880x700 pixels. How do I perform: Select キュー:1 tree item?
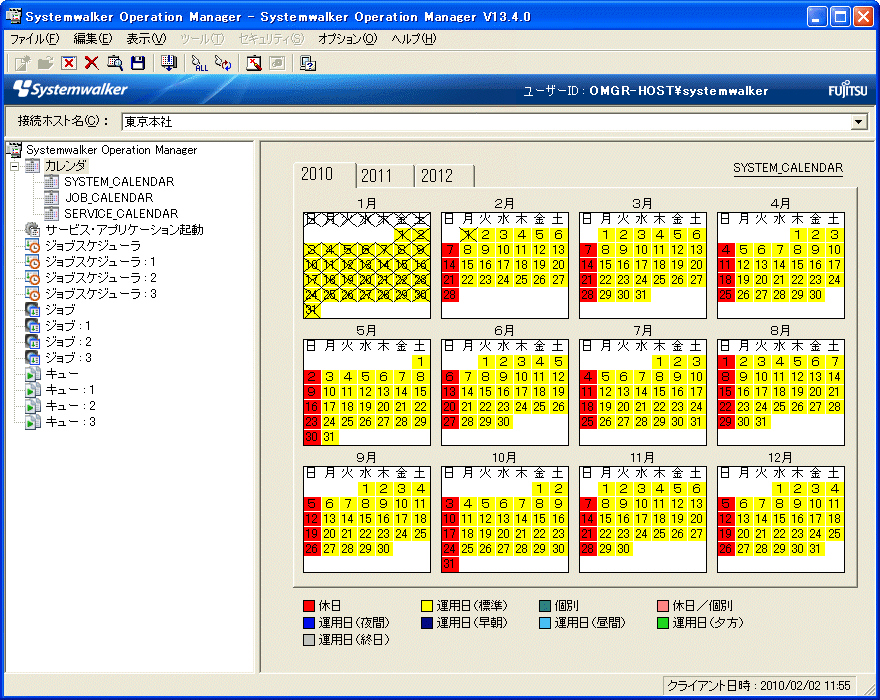point(70,390)
